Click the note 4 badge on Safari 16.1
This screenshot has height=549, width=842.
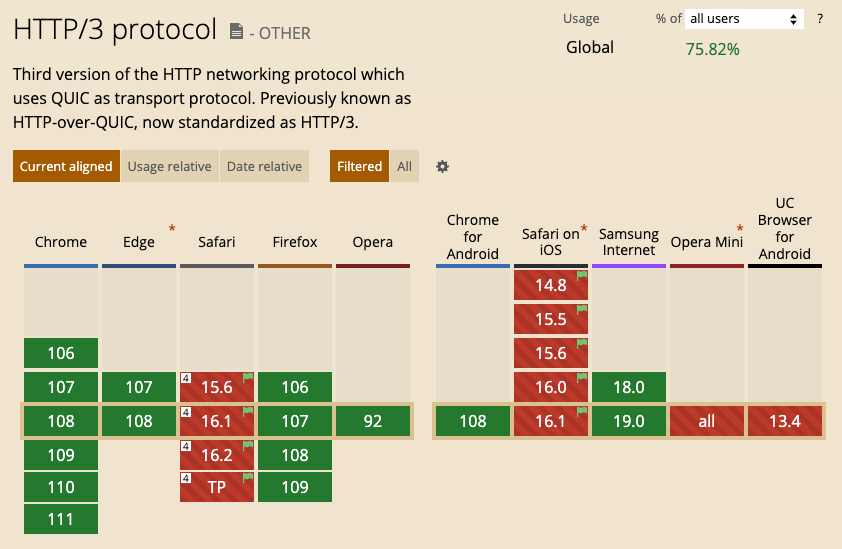pyautogui.click(x=185, y=412)
